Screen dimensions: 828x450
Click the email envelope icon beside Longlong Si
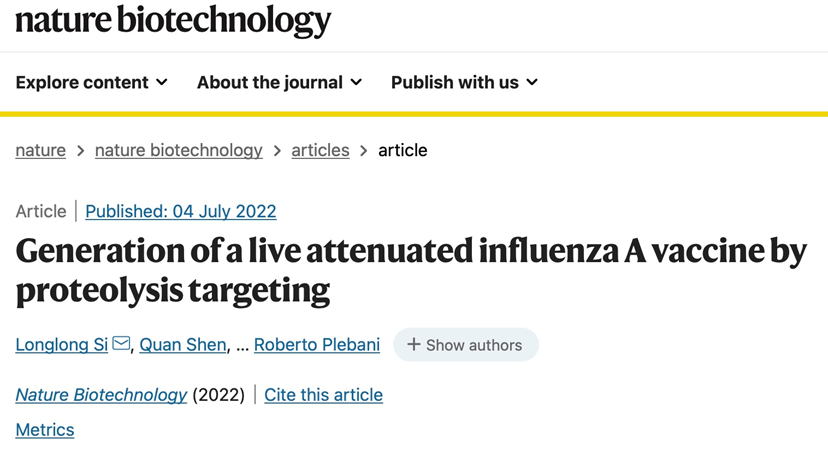coord(121,344)
